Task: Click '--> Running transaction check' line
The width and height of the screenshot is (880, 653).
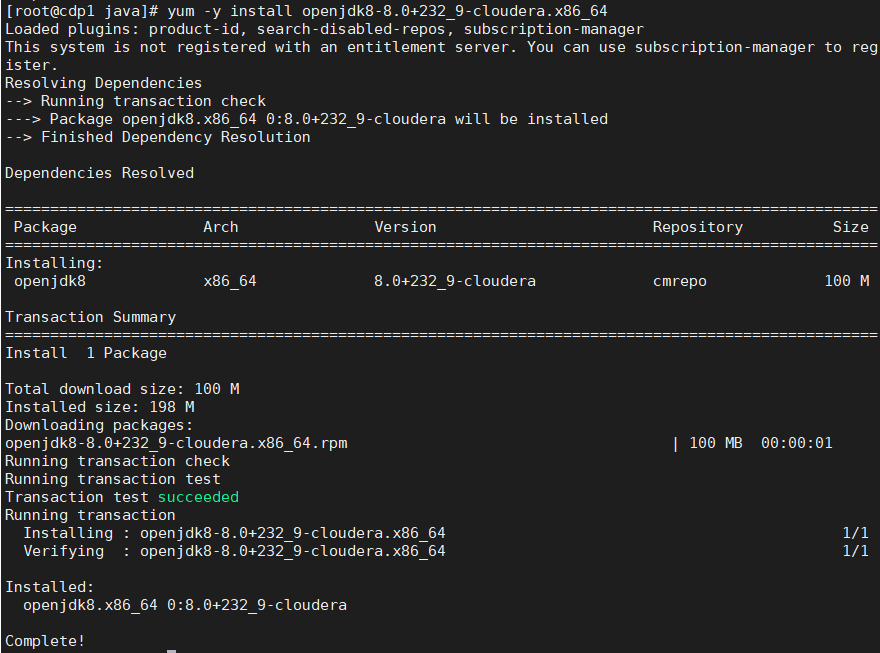Action: pyautogui.click(x=135, y=101)
